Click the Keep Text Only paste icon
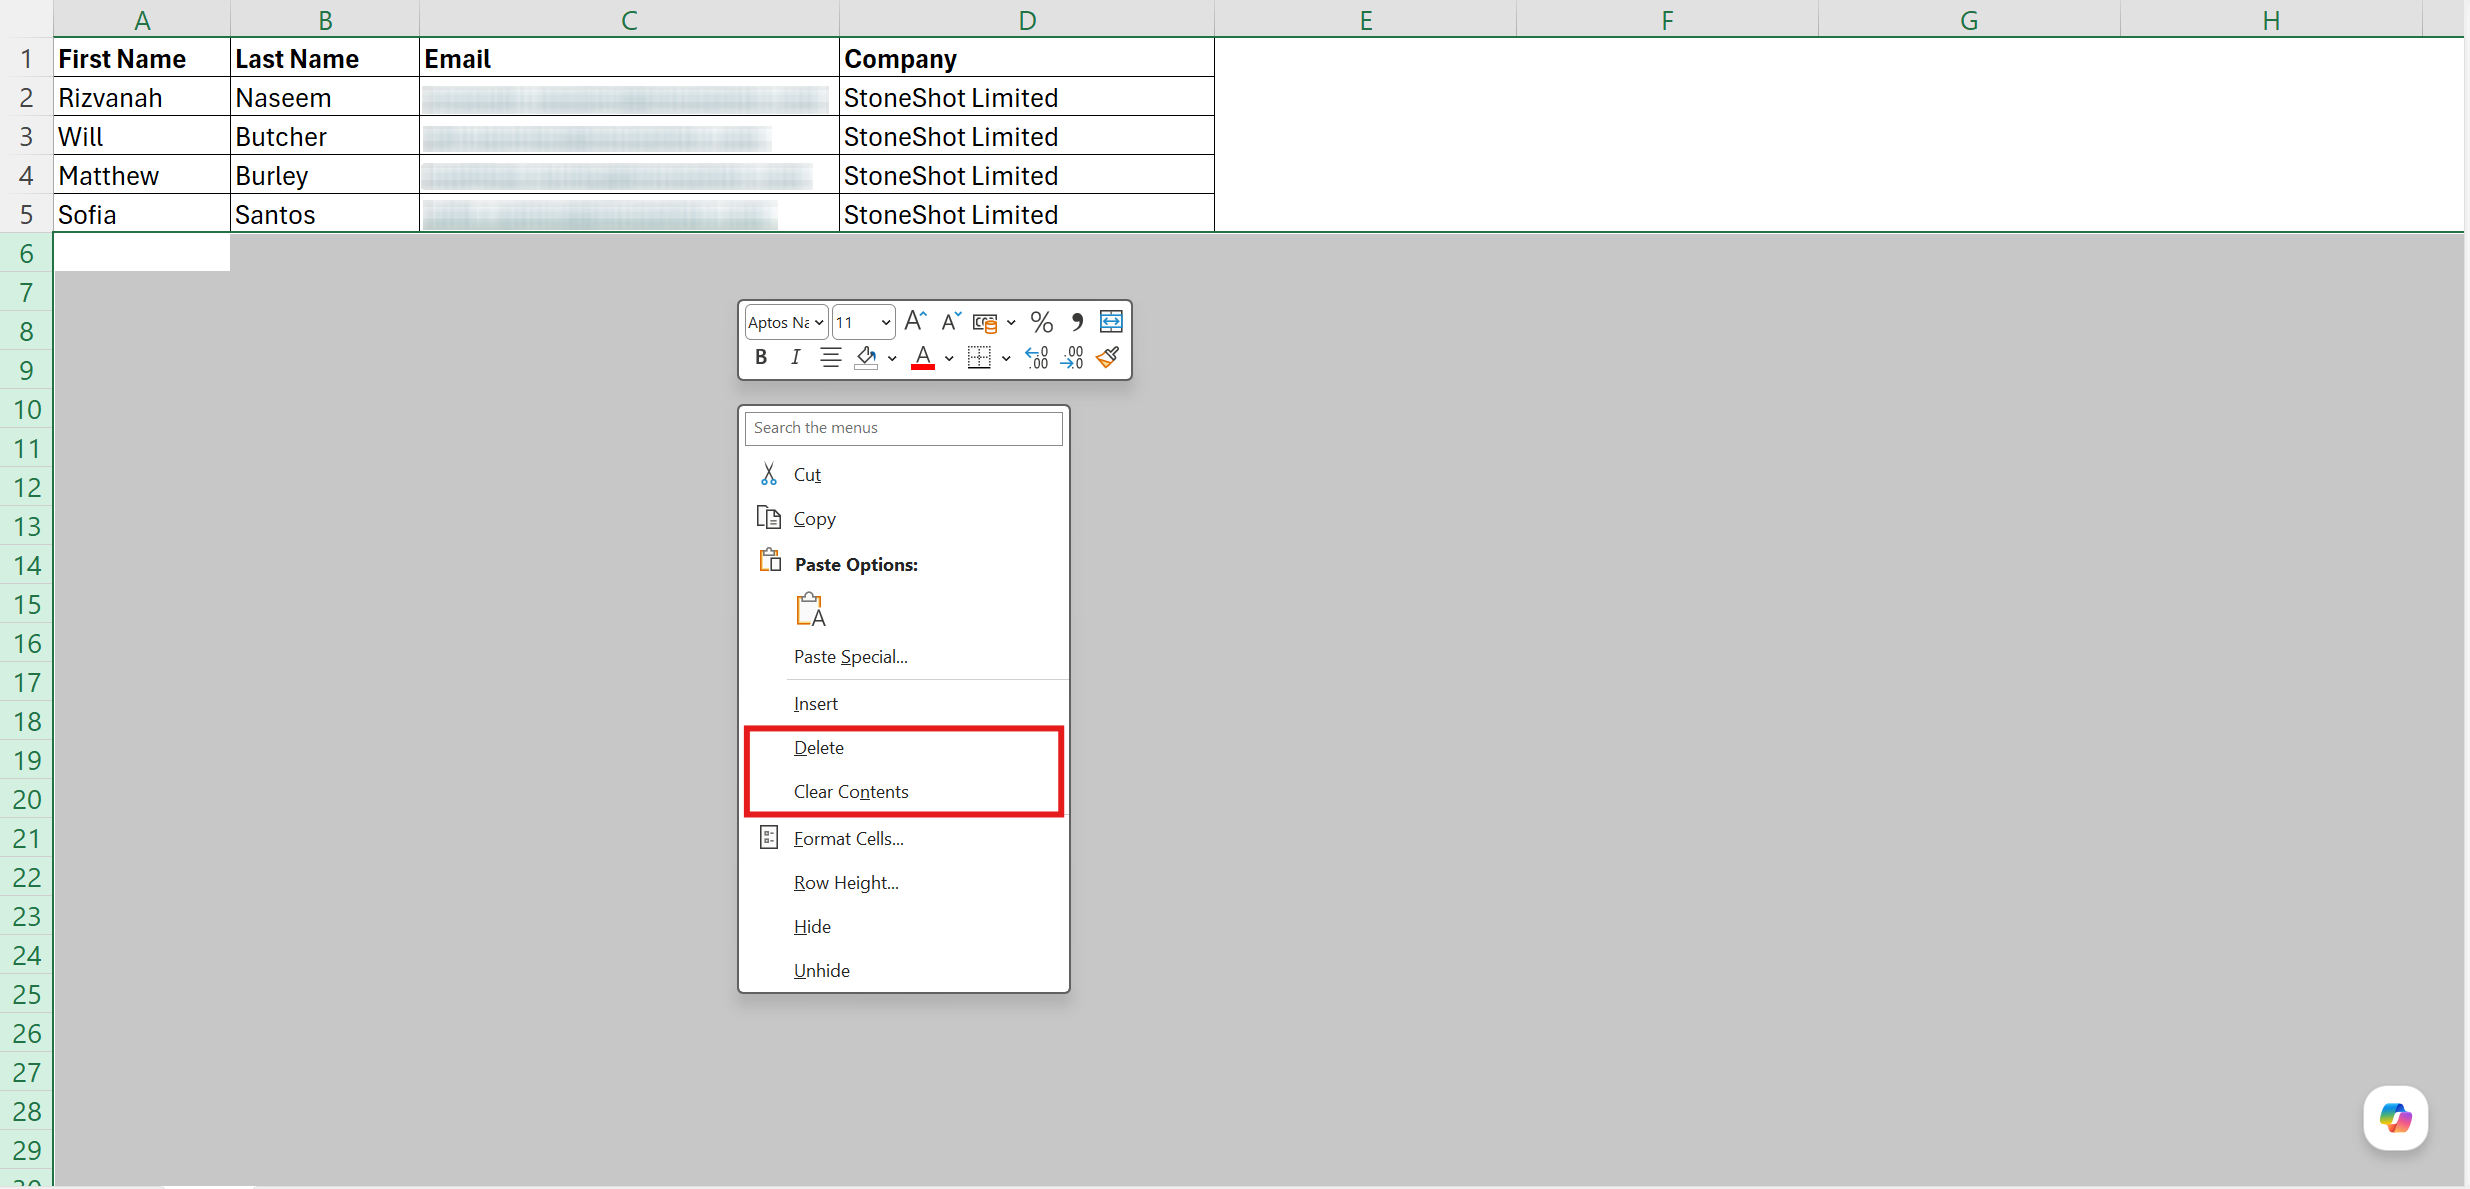 810,609
